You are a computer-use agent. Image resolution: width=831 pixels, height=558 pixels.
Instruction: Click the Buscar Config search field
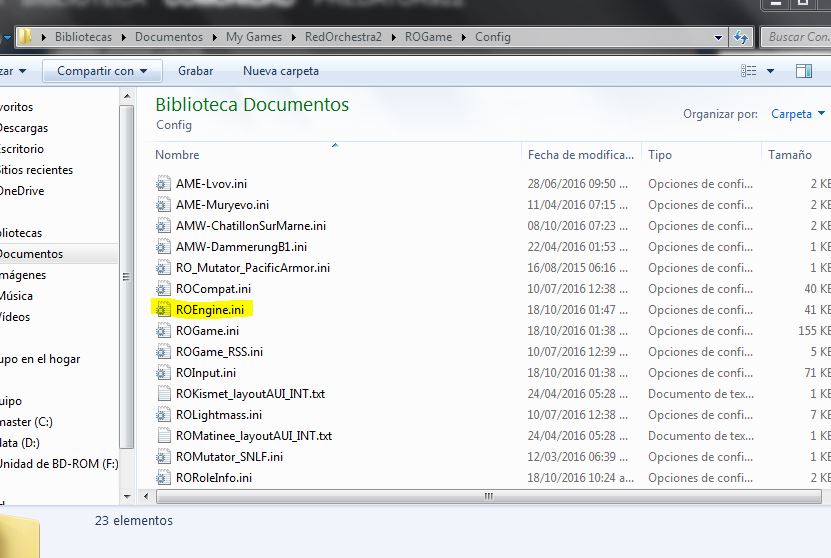pyautogui.click(x=796, y=37)
